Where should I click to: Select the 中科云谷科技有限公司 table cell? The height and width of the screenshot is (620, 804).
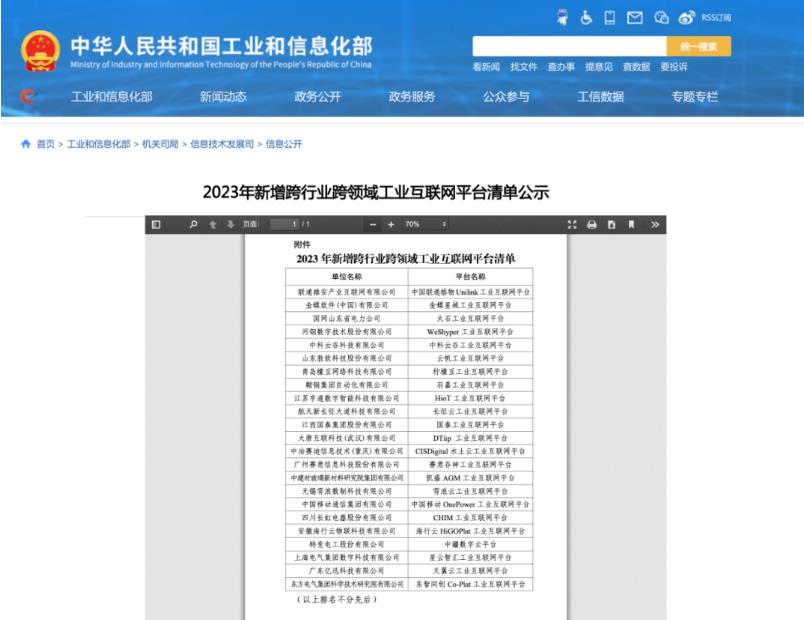(x=347, y=345)
